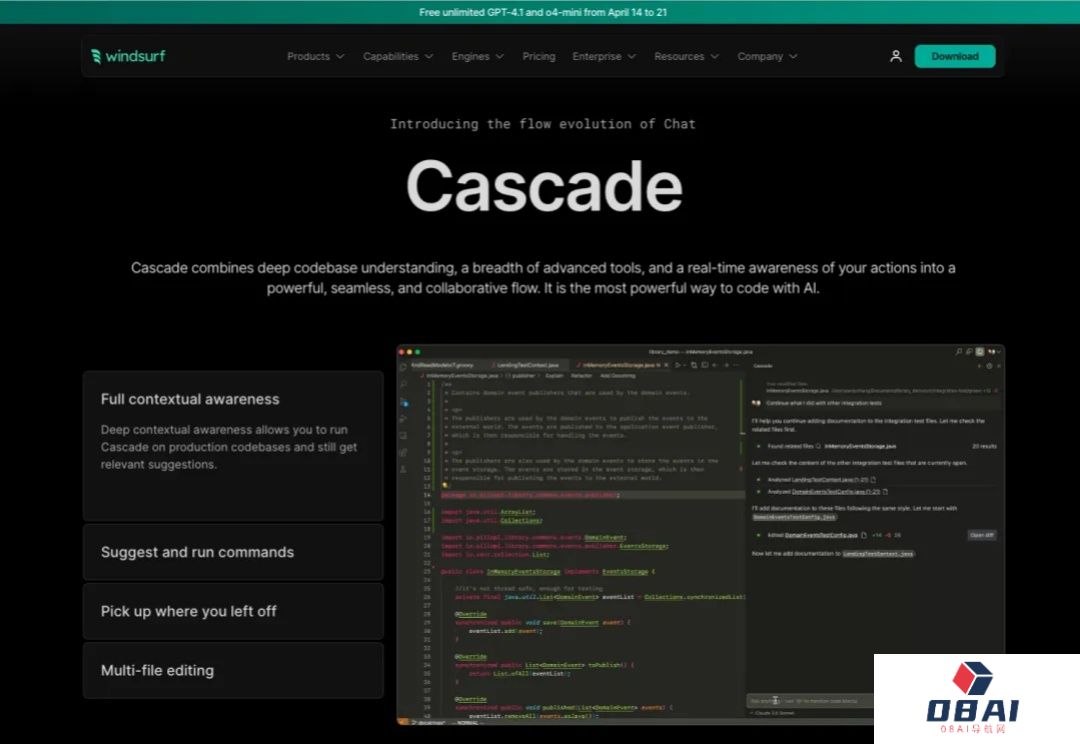
Task: Open InMemoryEventsStorage.java link in Found related files
Action: coord(860,446)
